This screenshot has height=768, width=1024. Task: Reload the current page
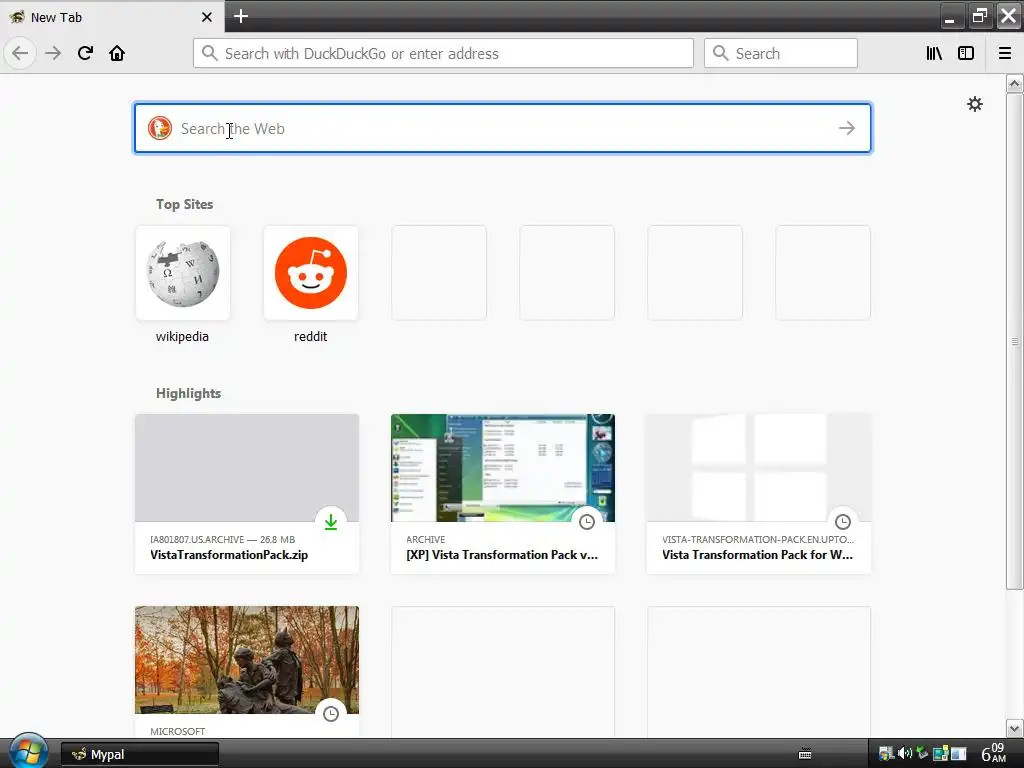coord(85,53)
